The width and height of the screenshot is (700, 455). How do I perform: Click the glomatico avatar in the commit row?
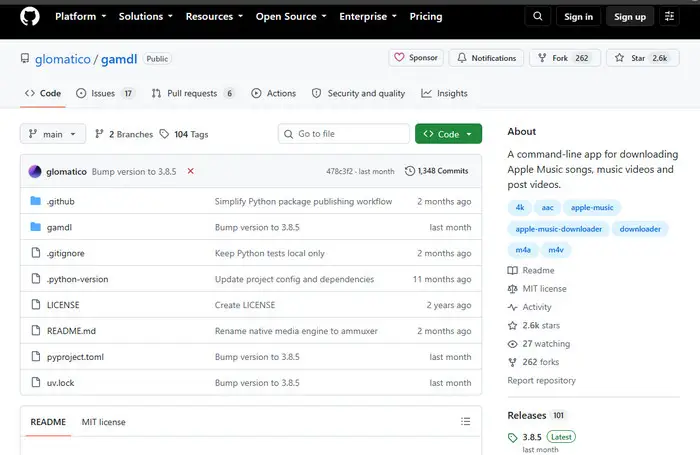tap(35, 171)
